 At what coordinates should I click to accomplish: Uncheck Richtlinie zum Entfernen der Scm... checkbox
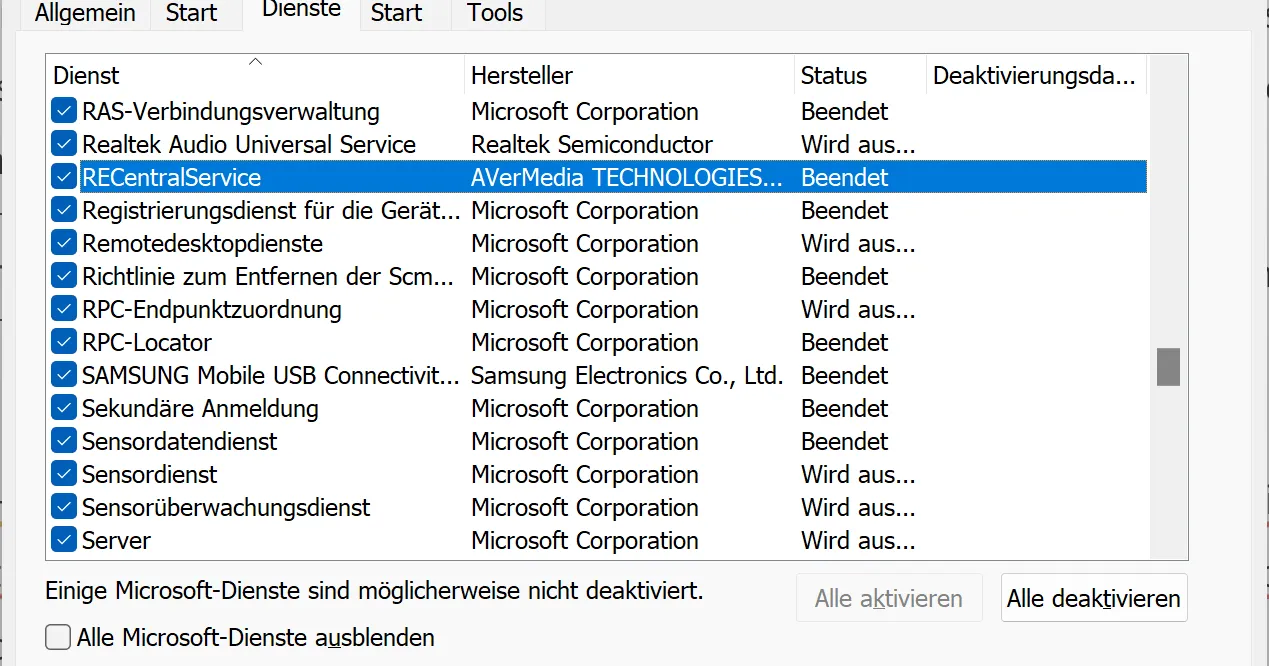[64, 276]
